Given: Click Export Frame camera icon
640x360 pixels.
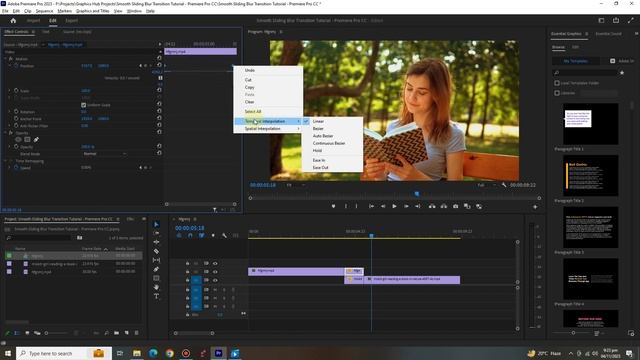Looking at the screenshot, I should click(x=456, y=207).
